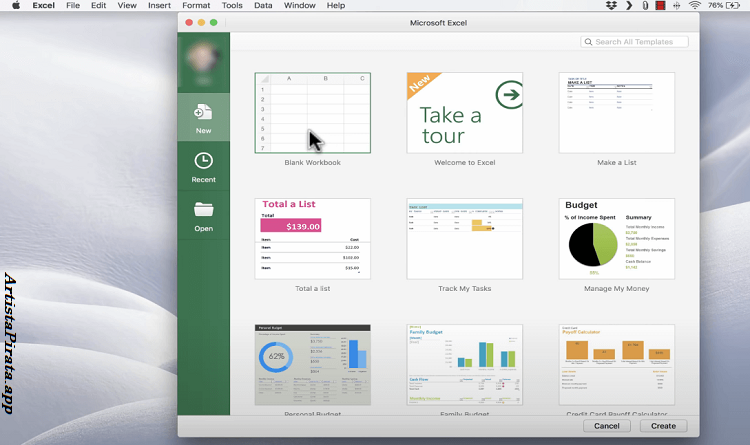The image size is (750, 445).
Task: Open the Window menu
Action: pyautogui.click(x=299, y=5)
